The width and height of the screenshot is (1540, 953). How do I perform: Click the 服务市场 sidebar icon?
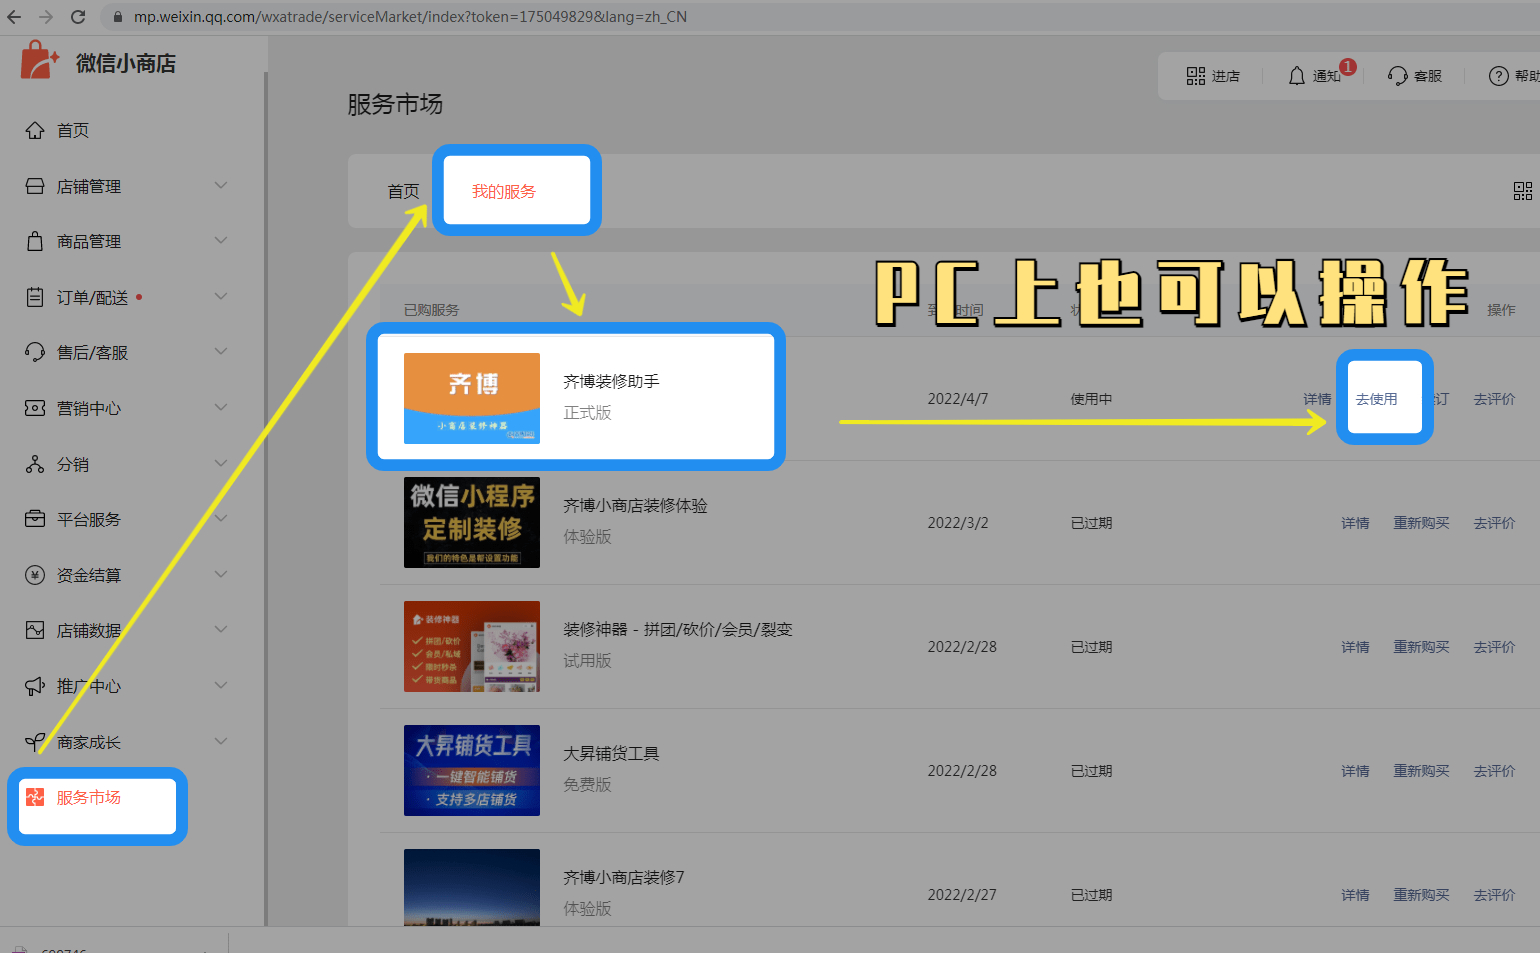pyautogui.click(x=35, y=797)
